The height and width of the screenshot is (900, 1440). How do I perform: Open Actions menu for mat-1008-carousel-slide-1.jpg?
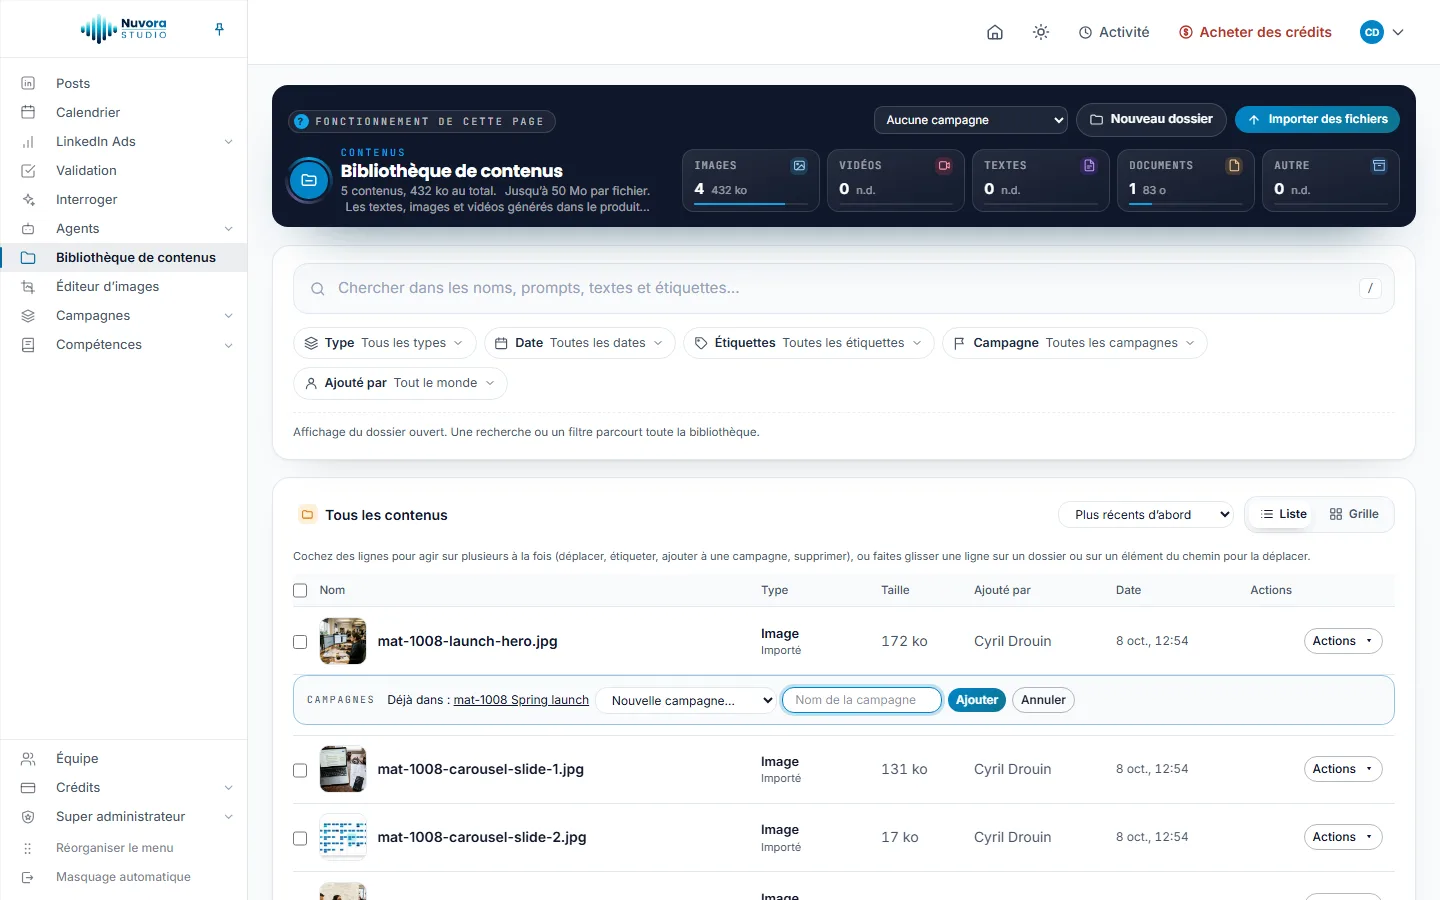coord(1343,769)
